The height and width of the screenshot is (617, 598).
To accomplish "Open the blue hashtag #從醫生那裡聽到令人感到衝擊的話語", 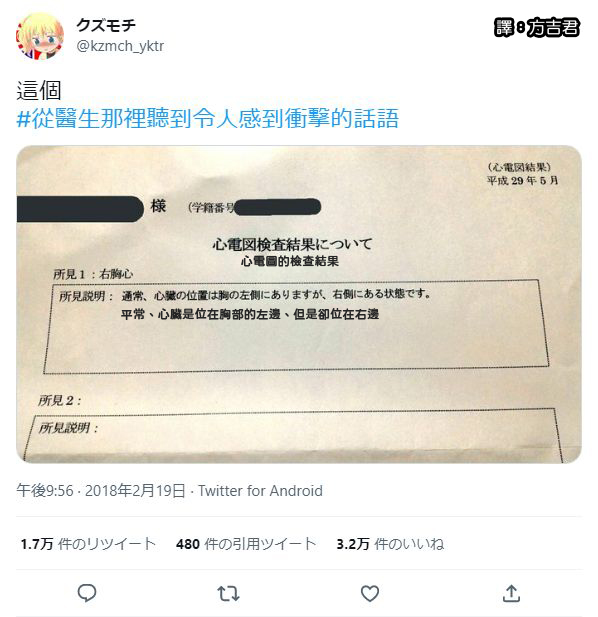I will (x=208, y=118).
